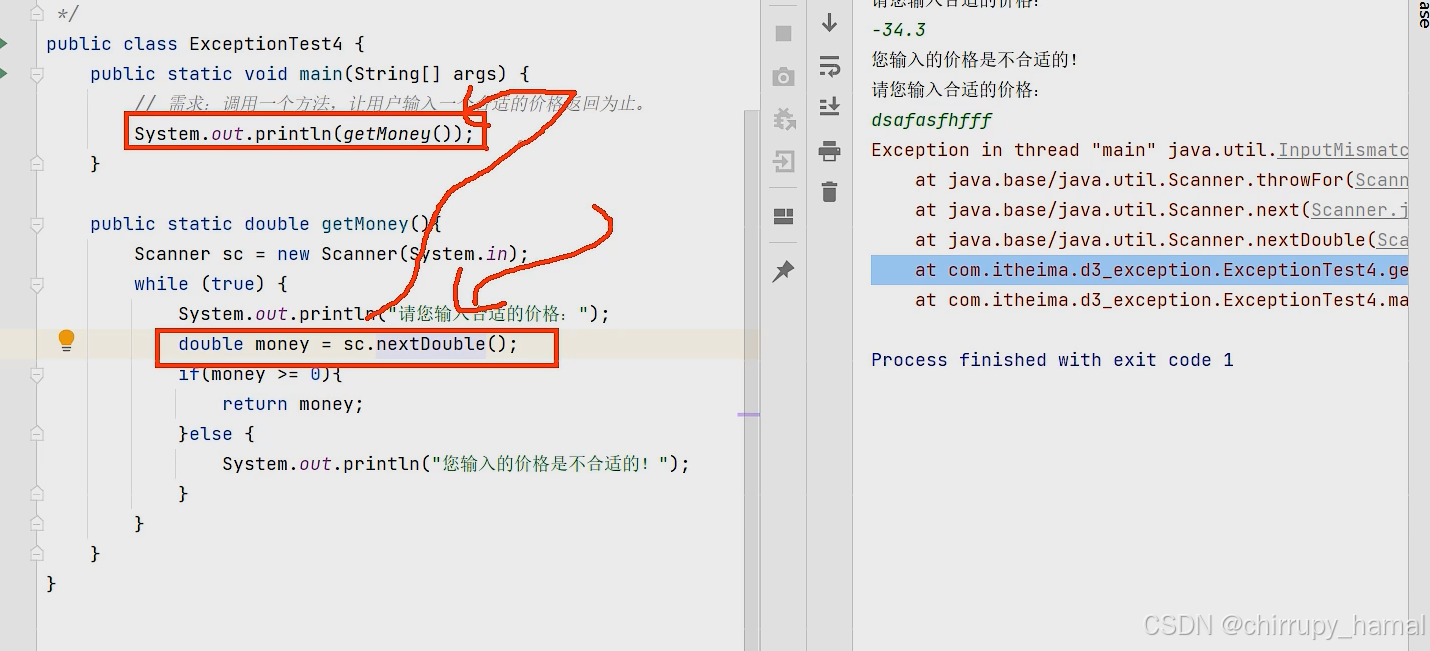Click the Attach Debugger bug icon
This screenshot has height=651, width=1430.
(784, 119)
